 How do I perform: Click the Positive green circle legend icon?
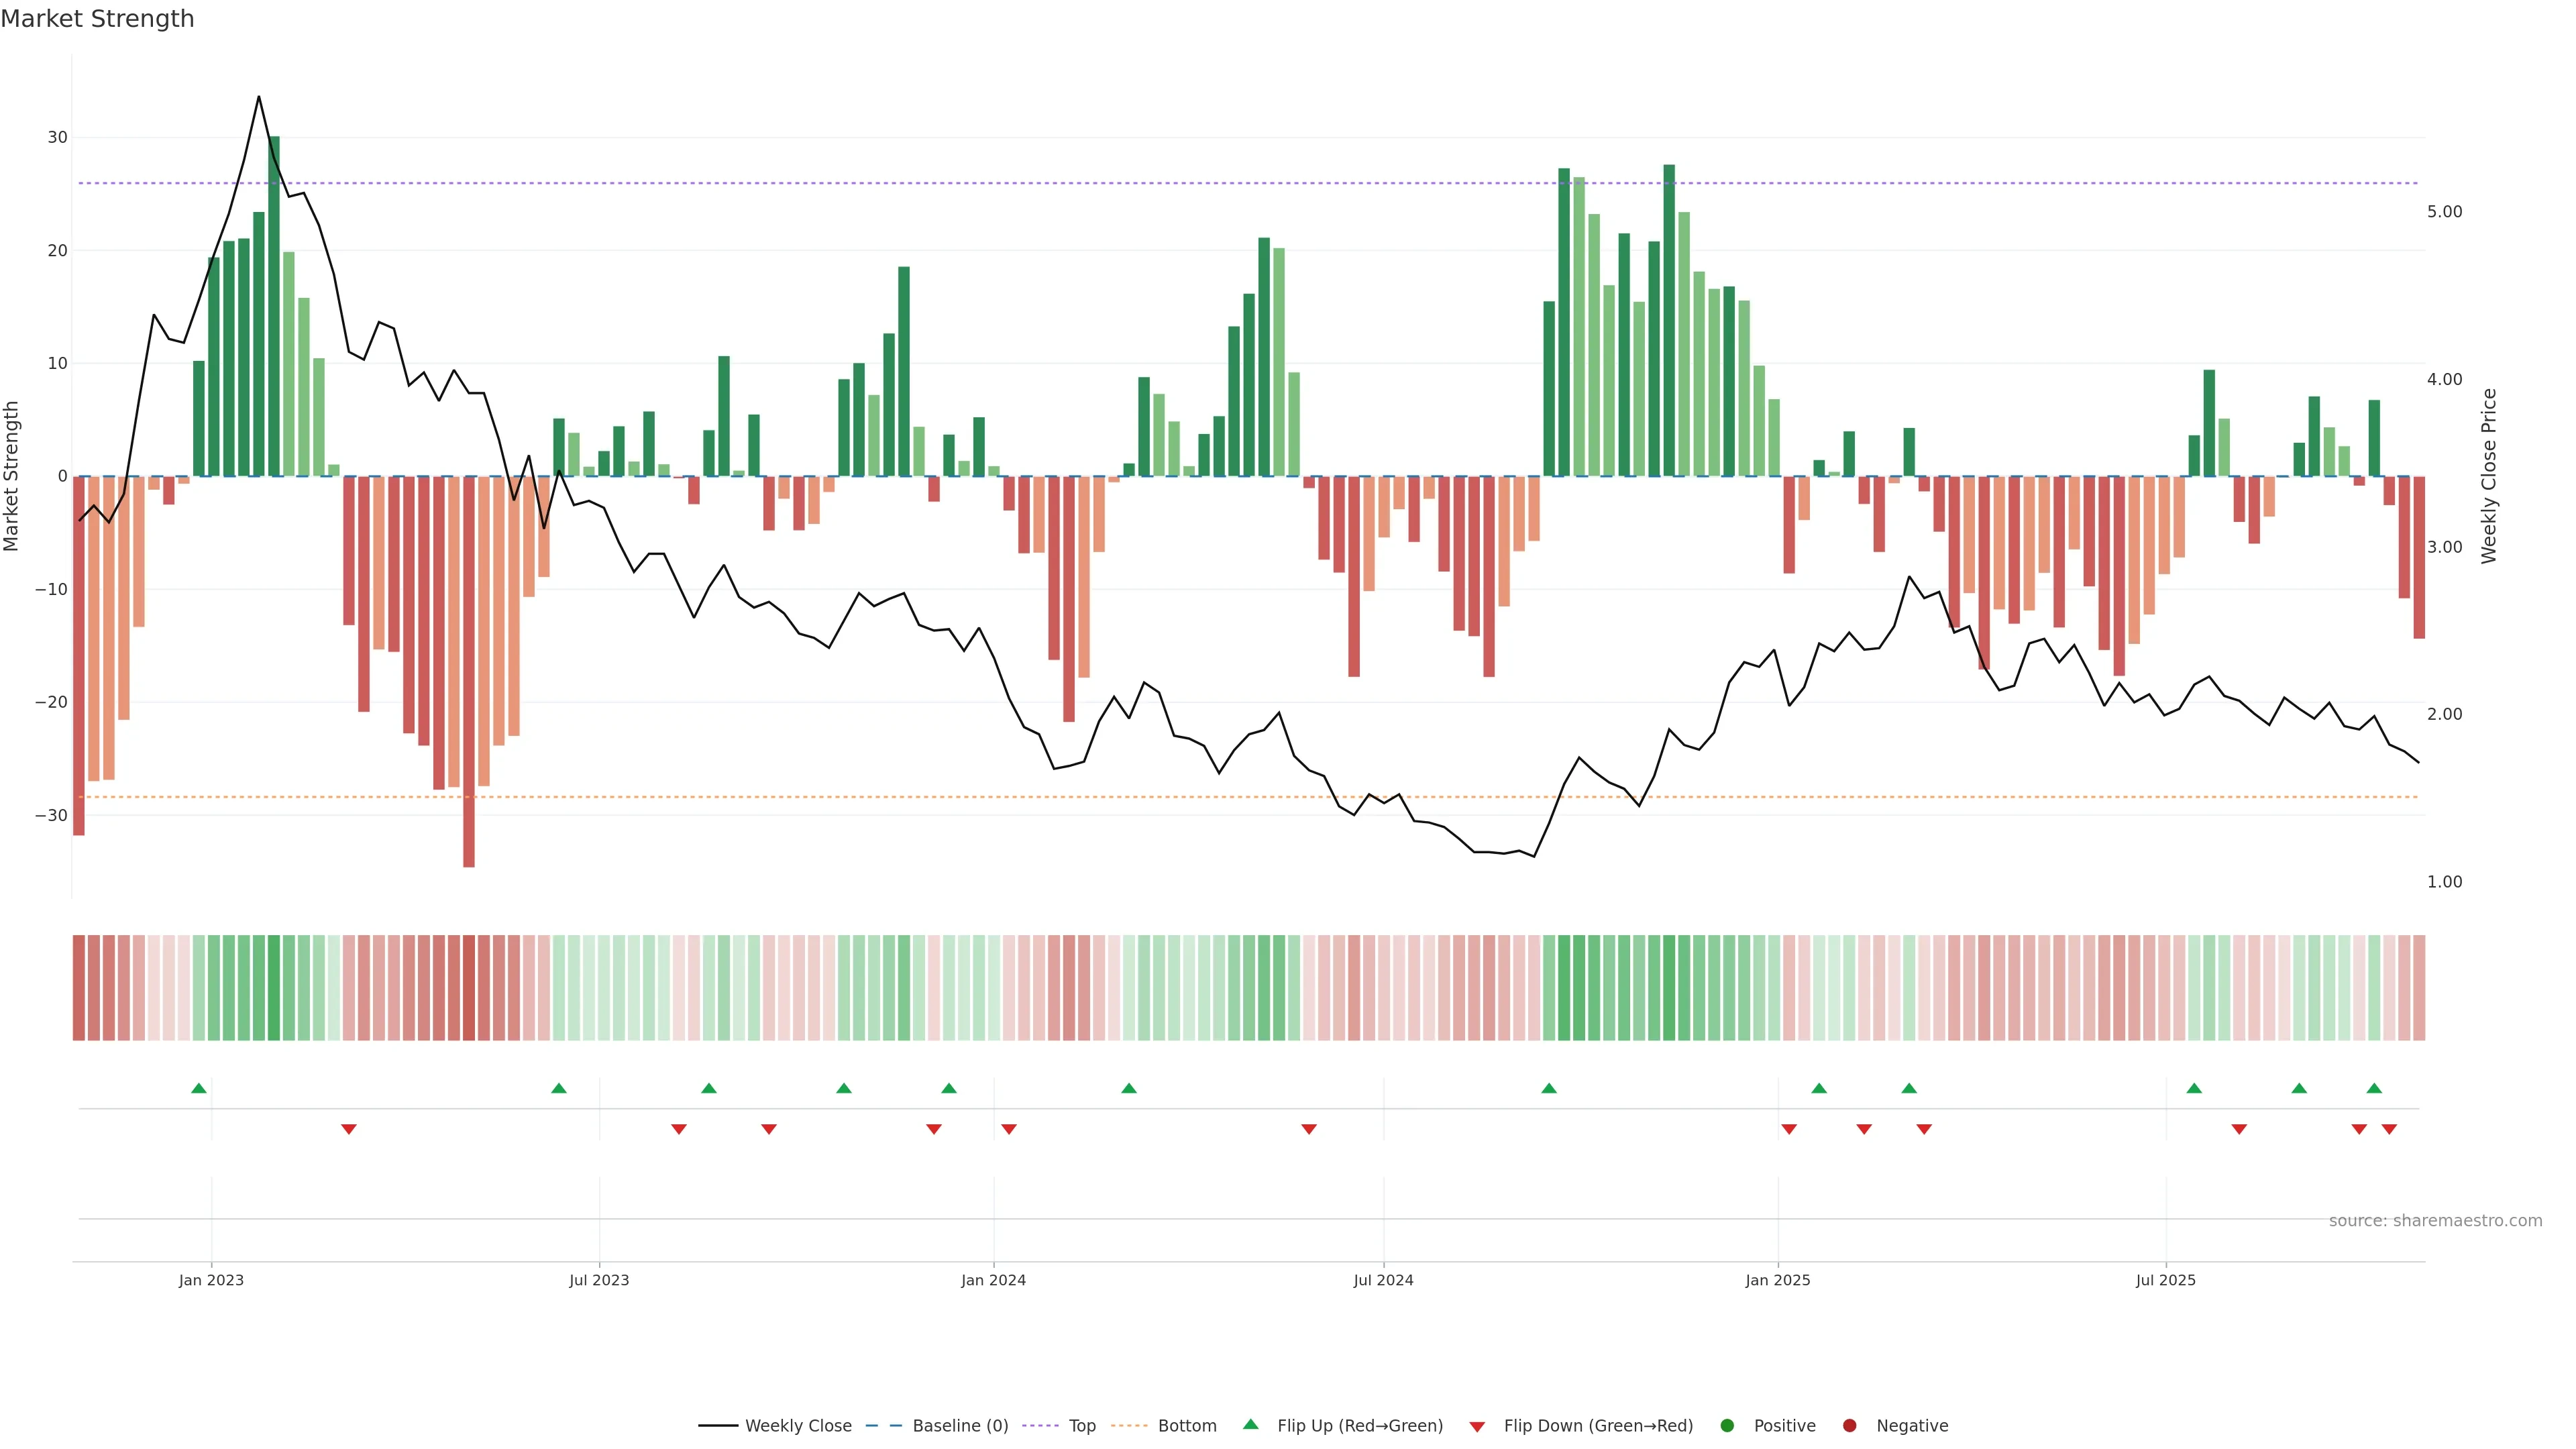pyautogui.click(x=1727, y=1426)
